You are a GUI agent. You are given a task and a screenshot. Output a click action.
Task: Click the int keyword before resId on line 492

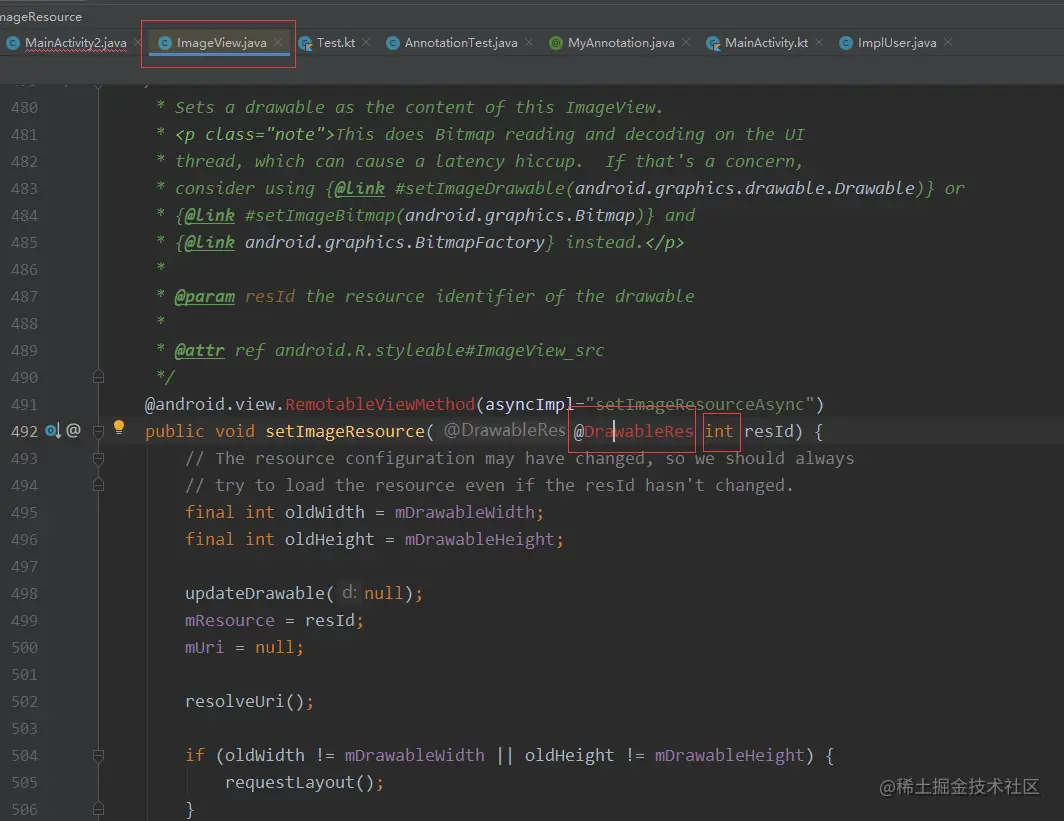point(719,432)
